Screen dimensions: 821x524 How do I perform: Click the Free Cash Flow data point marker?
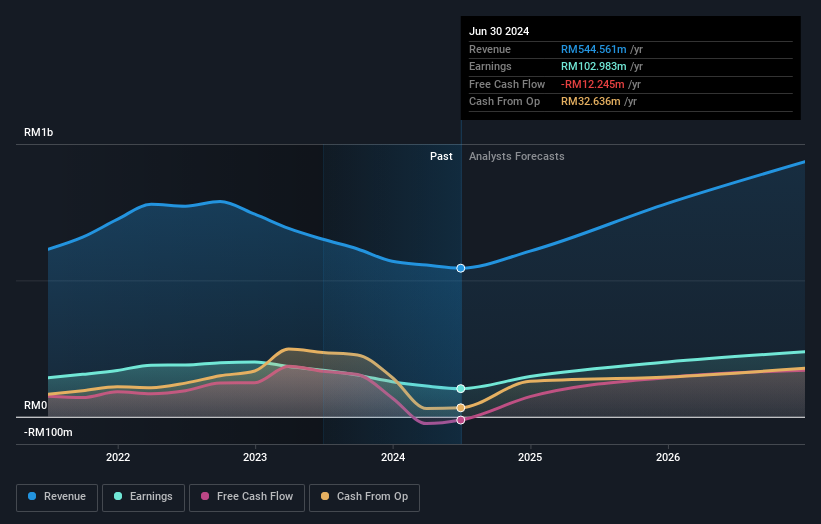pyautogui.click(x=461, y=420)
